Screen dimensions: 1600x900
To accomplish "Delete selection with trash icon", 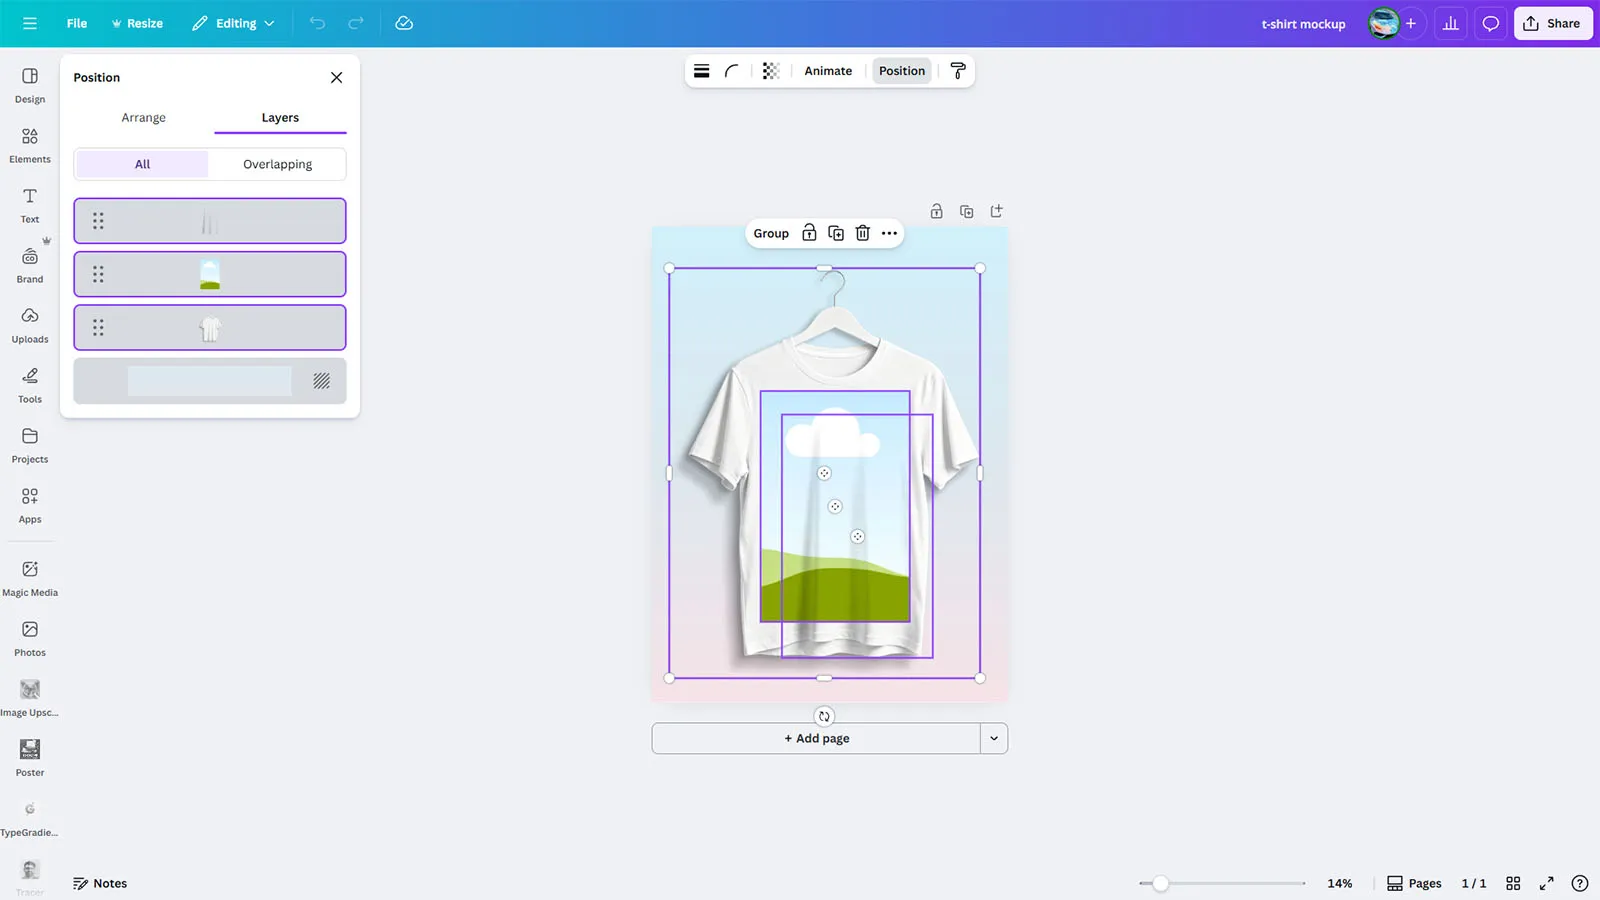I will 862,233.
